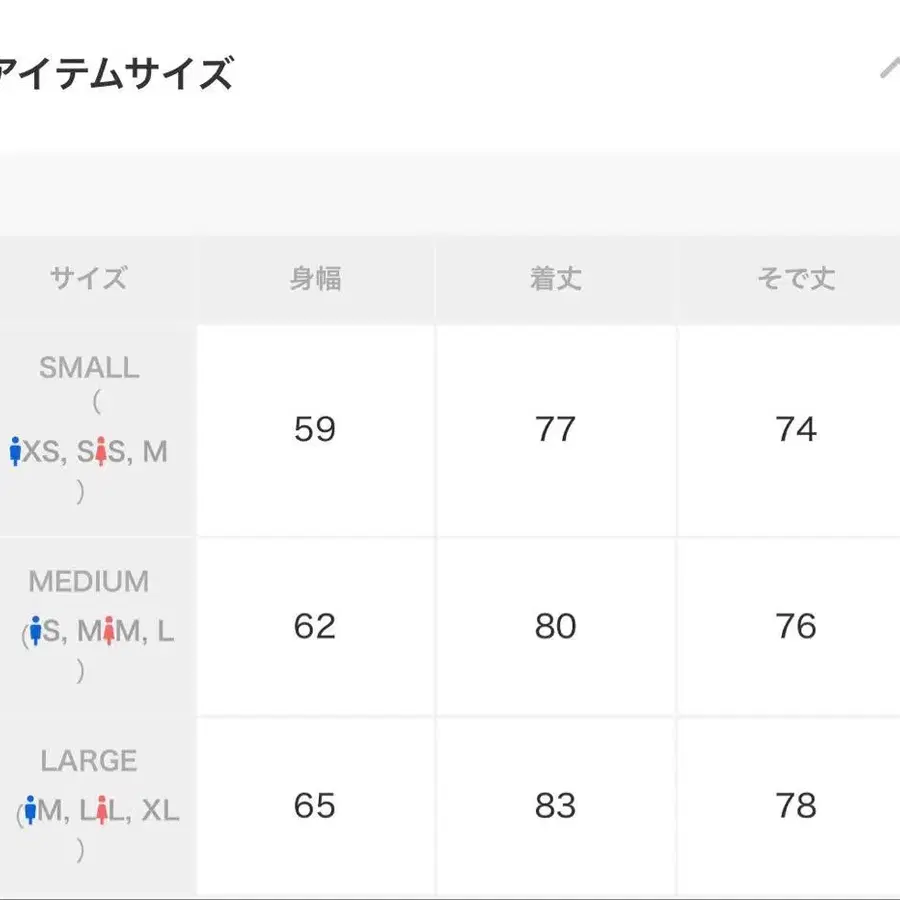Select the そで丈 column header
The image size is (900, 900).
click(795, 280)
